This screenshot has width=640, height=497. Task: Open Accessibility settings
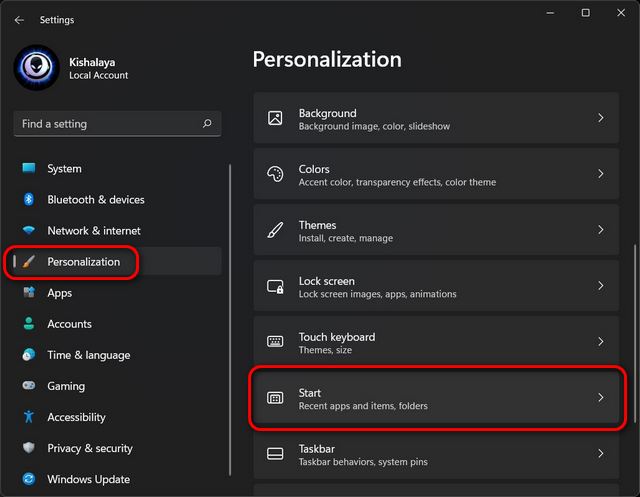coord(118,417)
